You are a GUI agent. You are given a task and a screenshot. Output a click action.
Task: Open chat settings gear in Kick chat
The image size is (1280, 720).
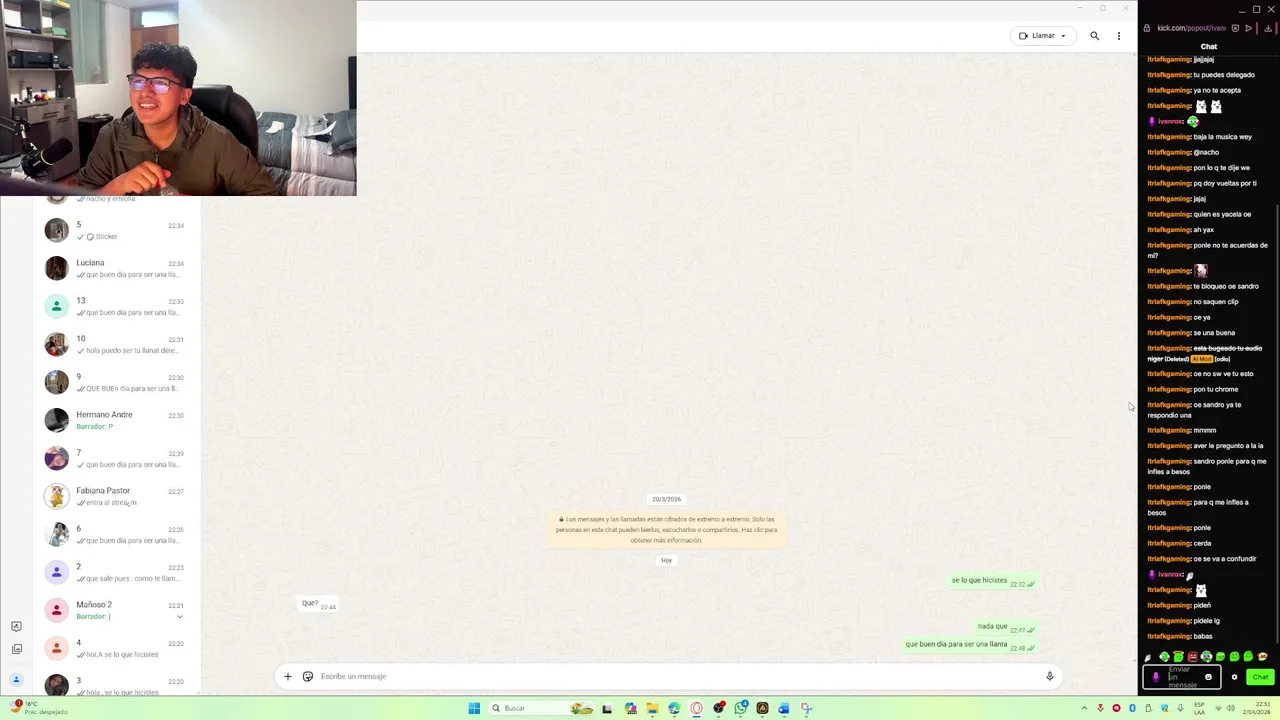(x=1234, y=677)
